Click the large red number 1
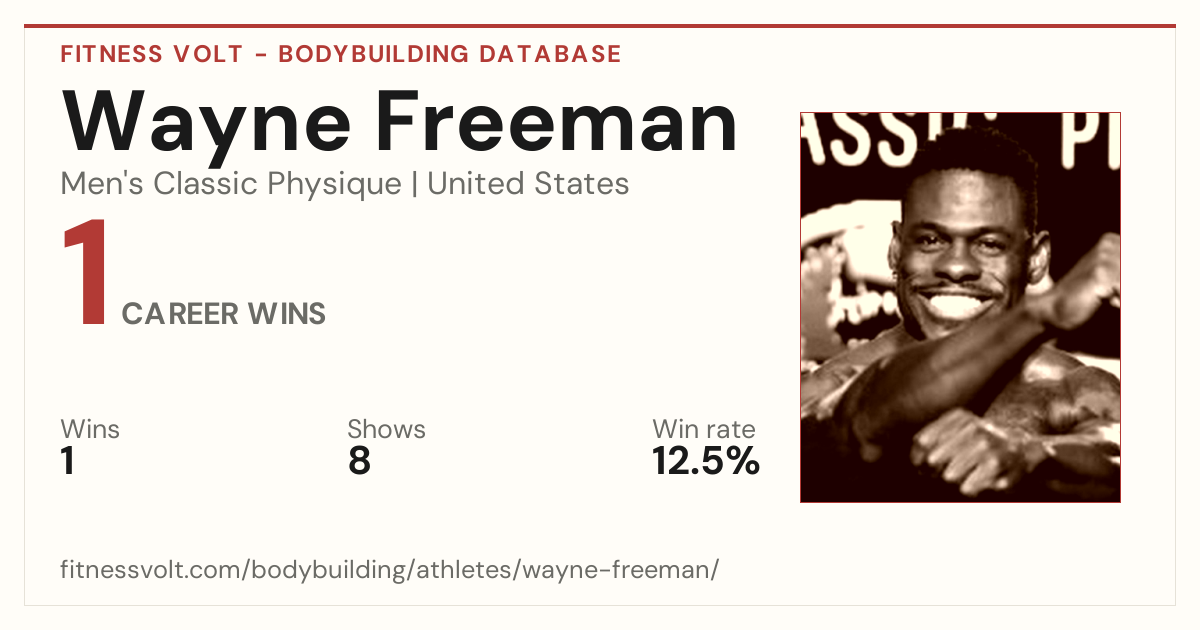This screenshot has width=1200, height=630. [85, 274]
